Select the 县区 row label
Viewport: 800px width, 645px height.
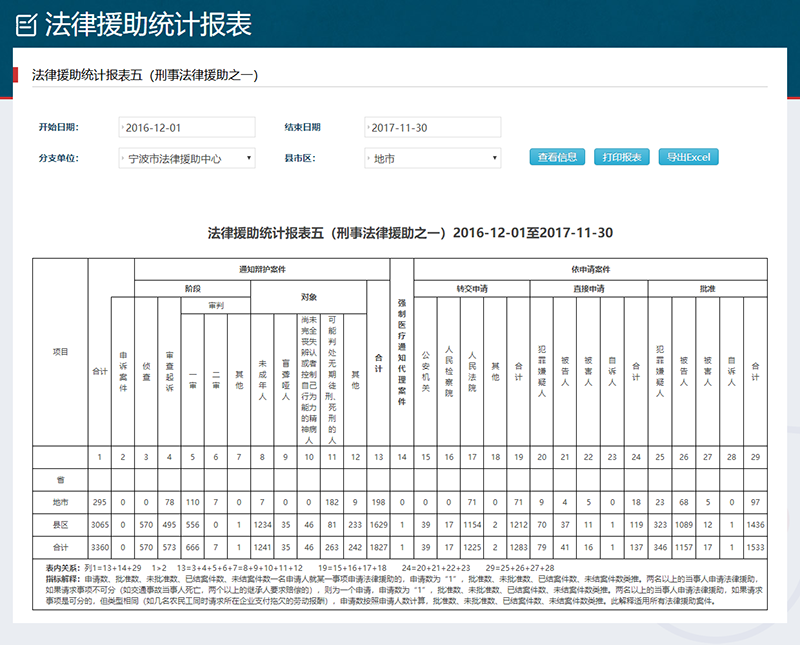[x=60, y=525]
